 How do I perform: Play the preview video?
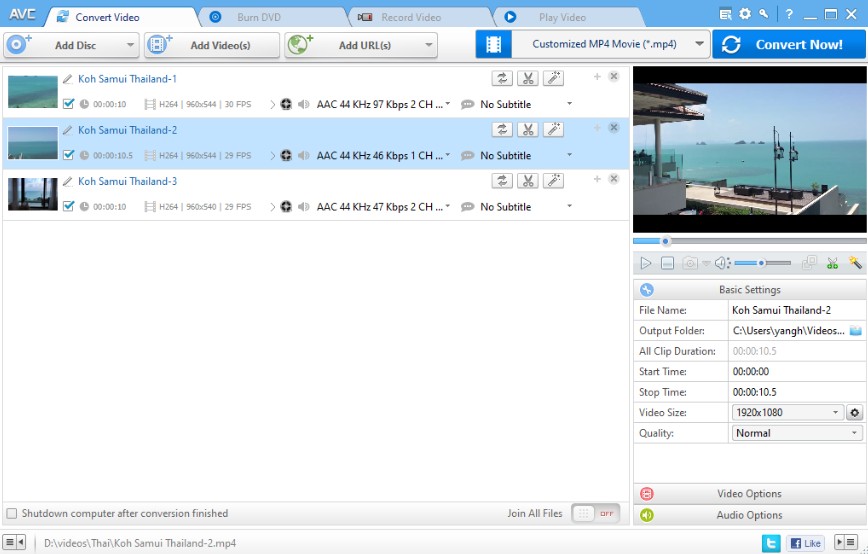point(645,263)
